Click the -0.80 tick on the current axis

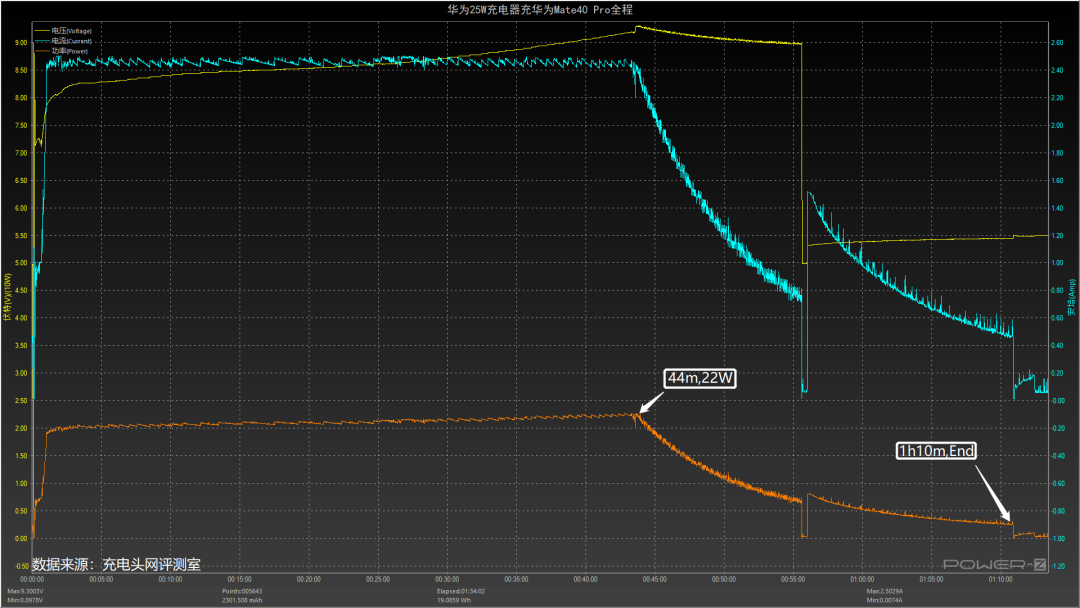(x=1057, y=511)
